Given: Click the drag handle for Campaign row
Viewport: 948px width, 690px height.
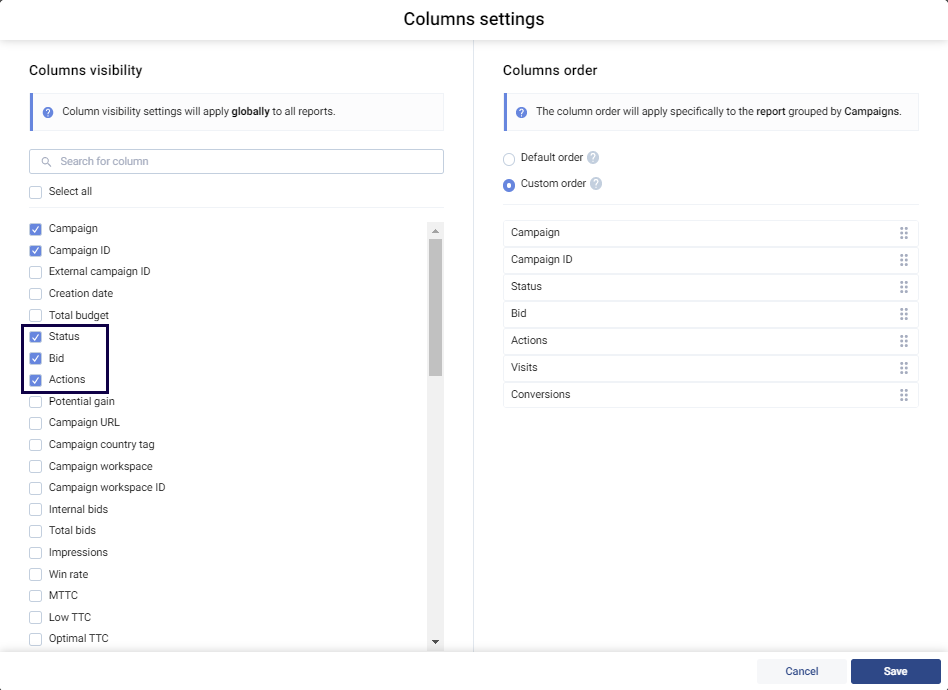Looking at the screenshot, I should [x=903, y=233].
